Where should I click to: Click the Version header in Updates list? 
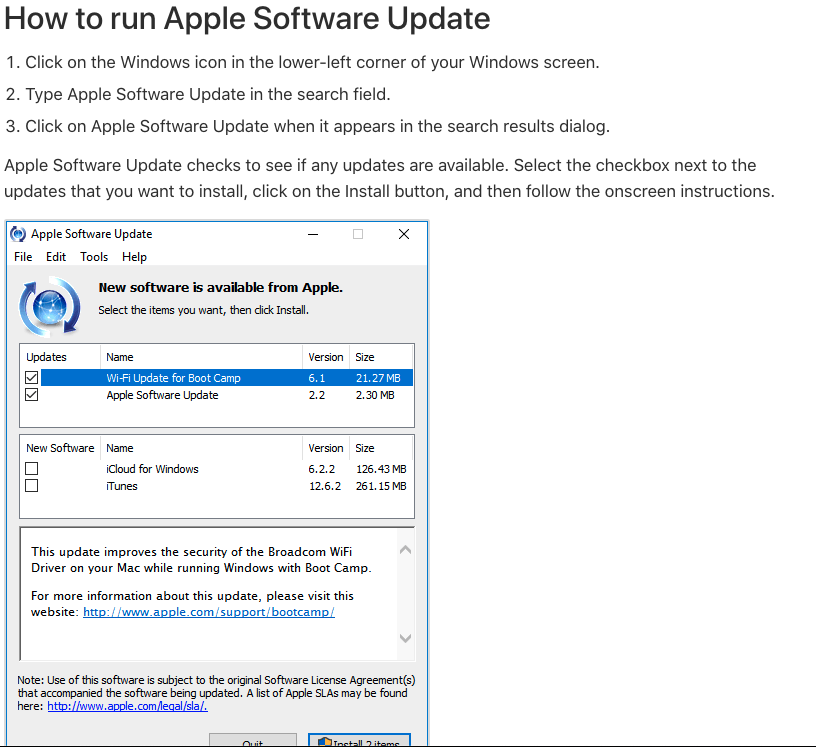pyautogui.click(x=325, y=357)
